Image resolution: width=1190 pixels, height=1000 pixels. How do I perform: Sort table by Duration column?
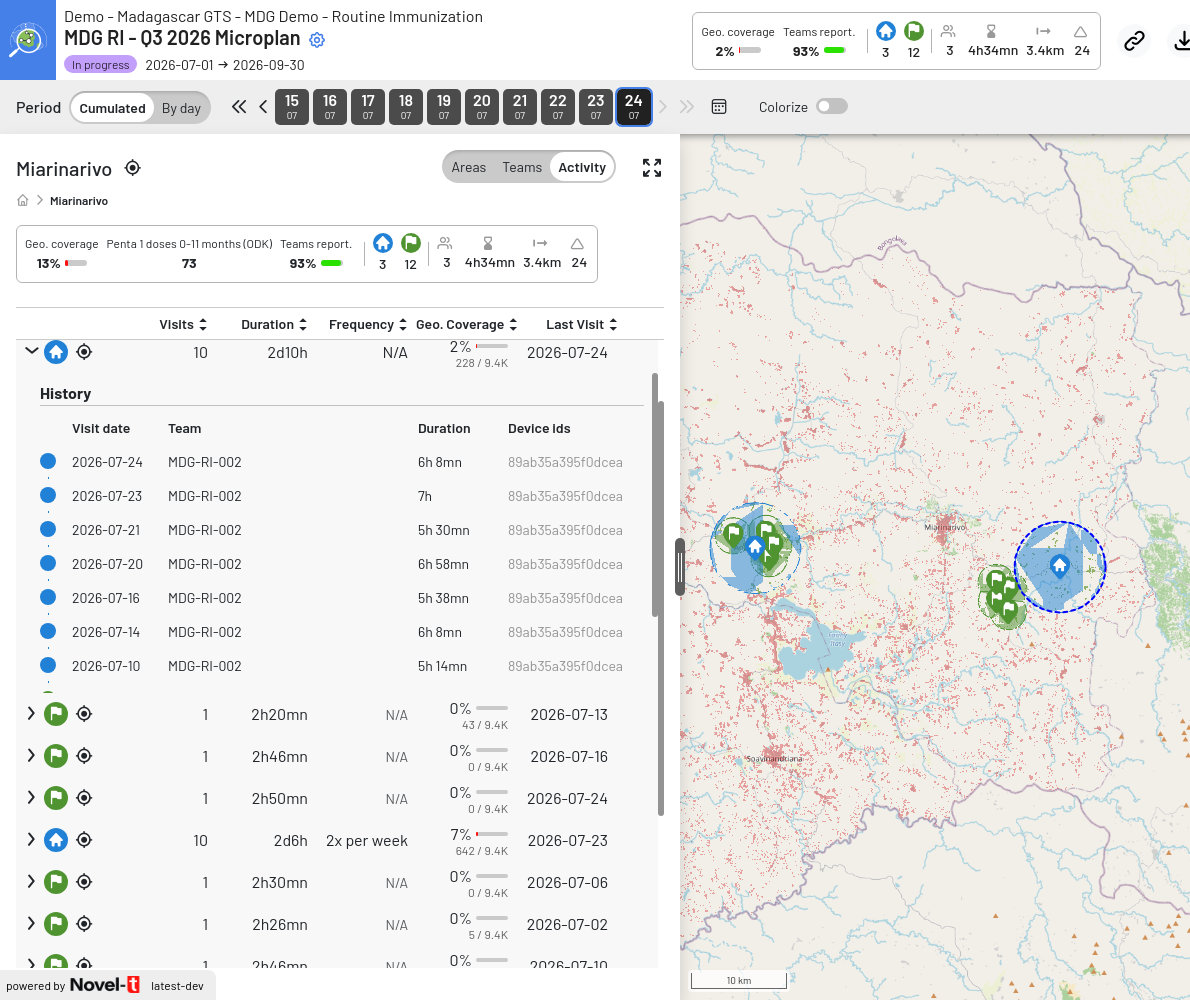pos(274,325)
